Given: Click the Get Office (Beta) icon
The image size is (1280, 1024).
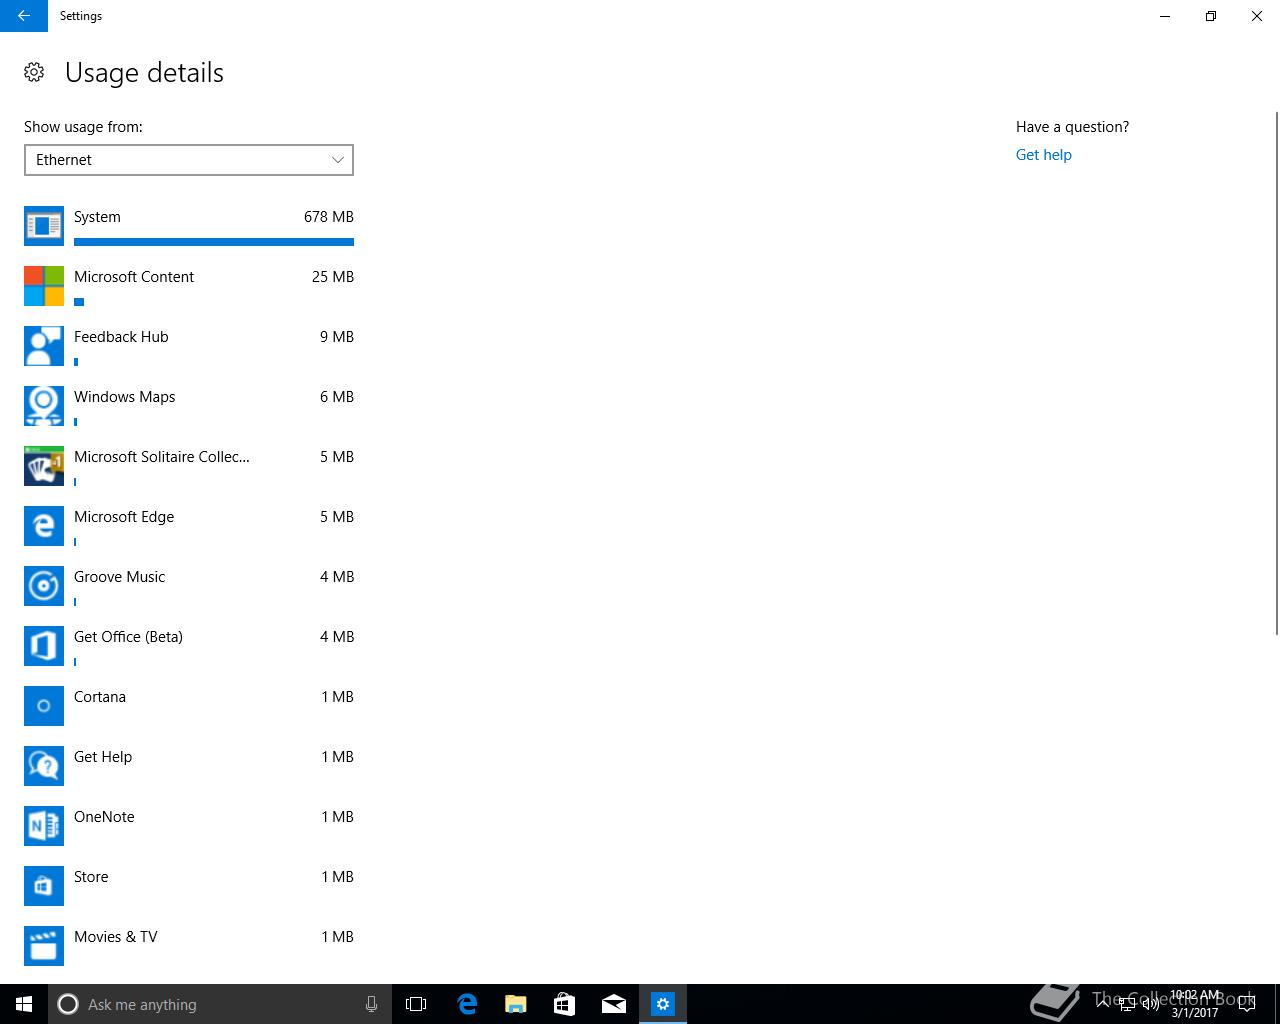Looking at the screenshot, I should (44, 646).
